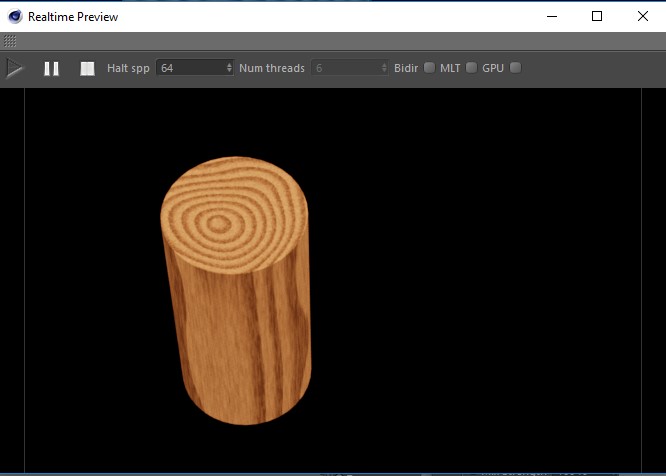Click the Num threads value field
666x476 pixels.
(345, 68)
